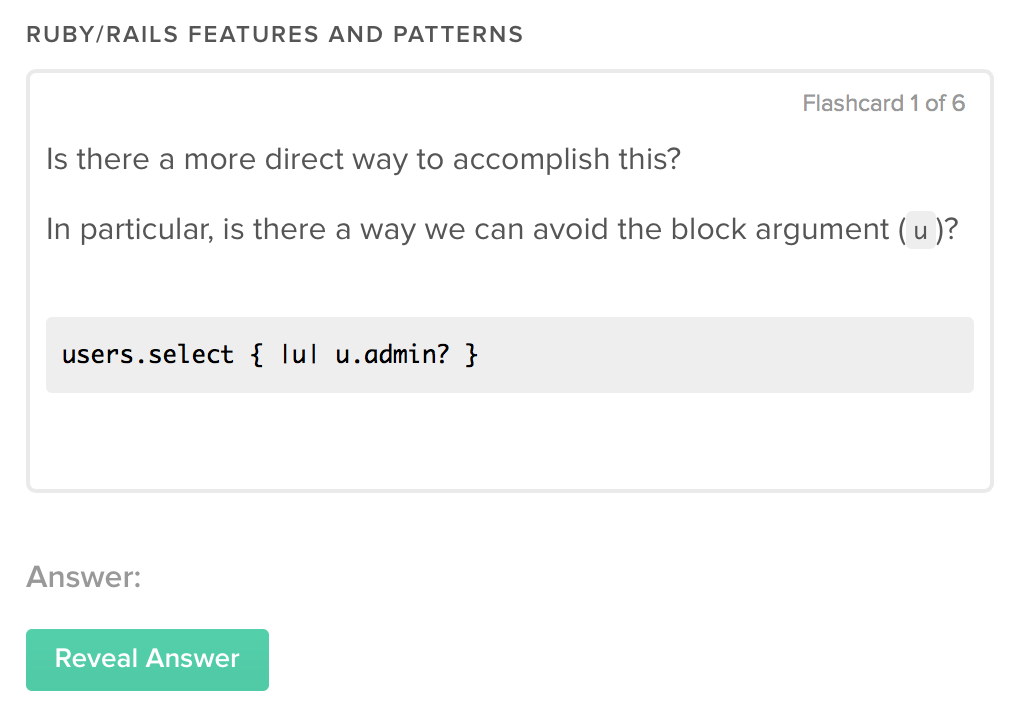Click blank card space below the code block
This screenshot has width=1014, height=724.
coord(509,440)
